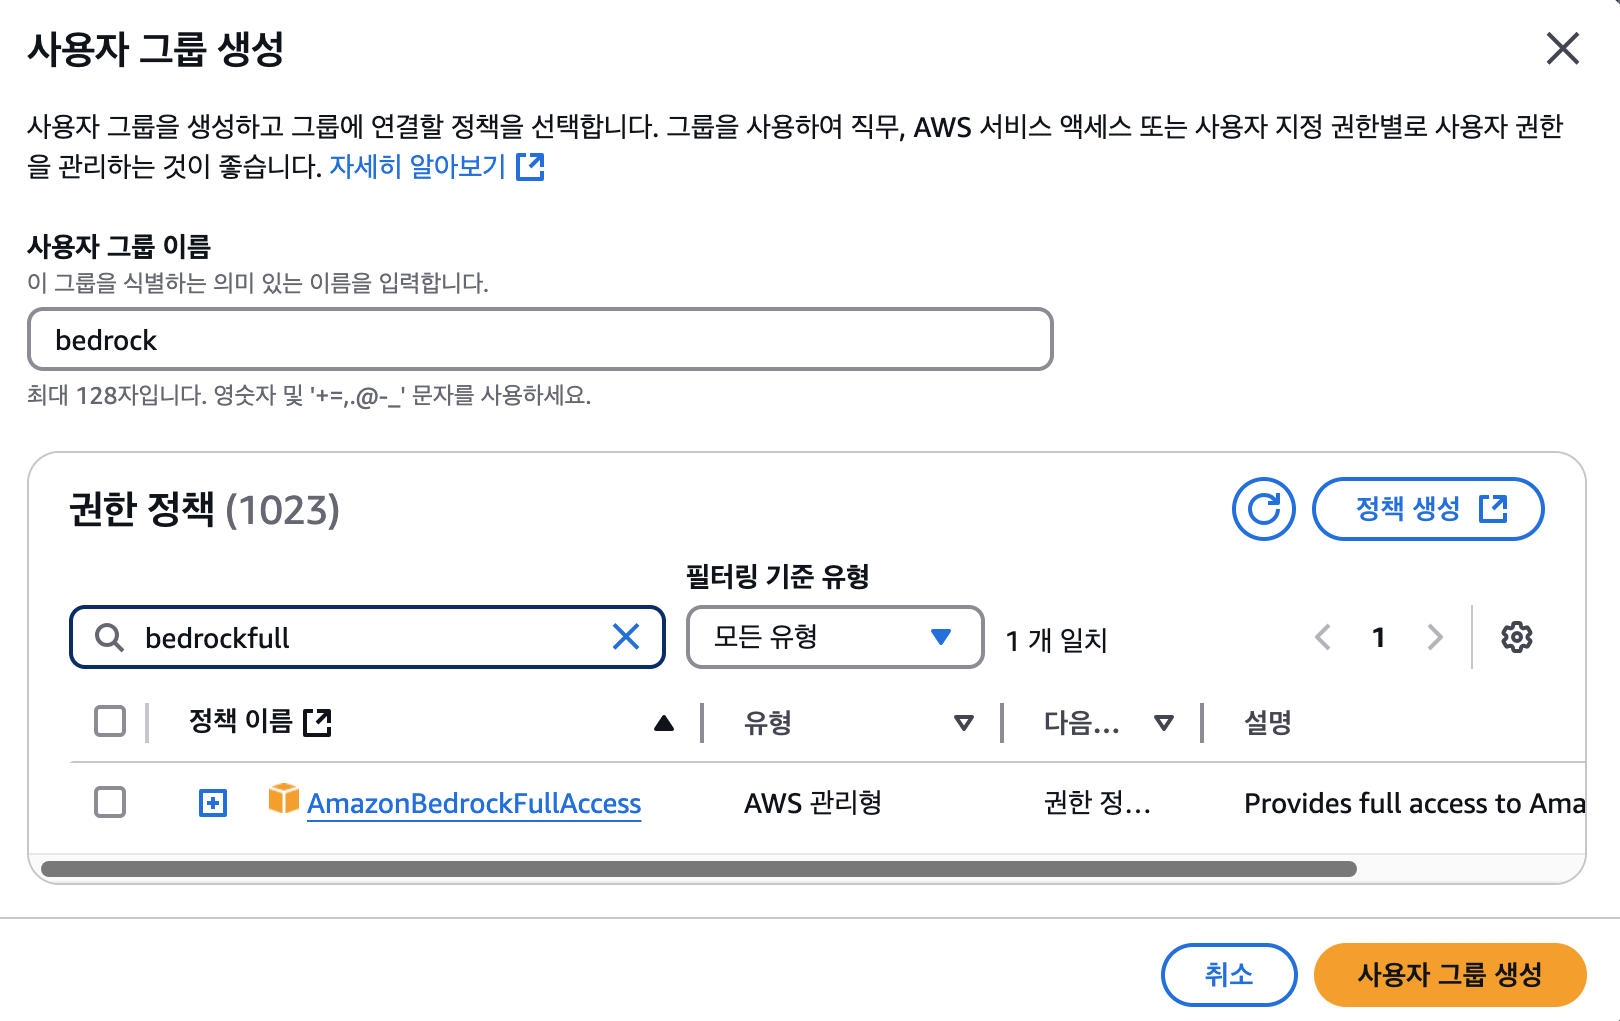Expand AmazonBedrockFullAccess policy details plus icon

tap(213, 803)
